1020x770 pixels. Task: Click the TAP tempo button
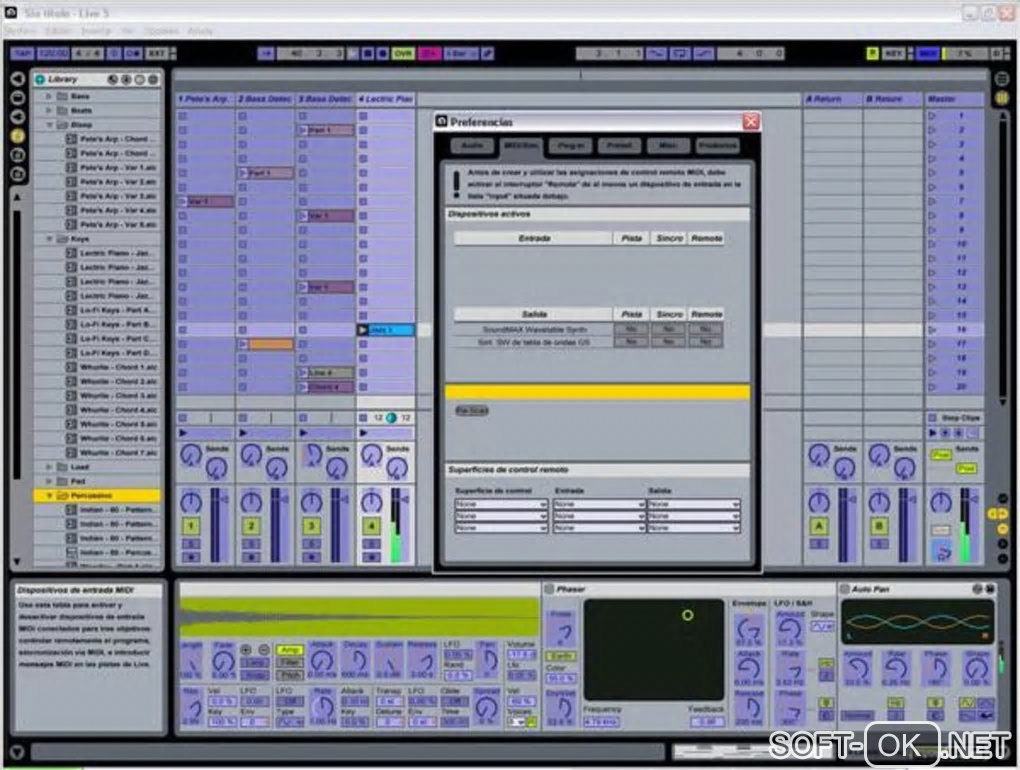click(x=22, y=53)
